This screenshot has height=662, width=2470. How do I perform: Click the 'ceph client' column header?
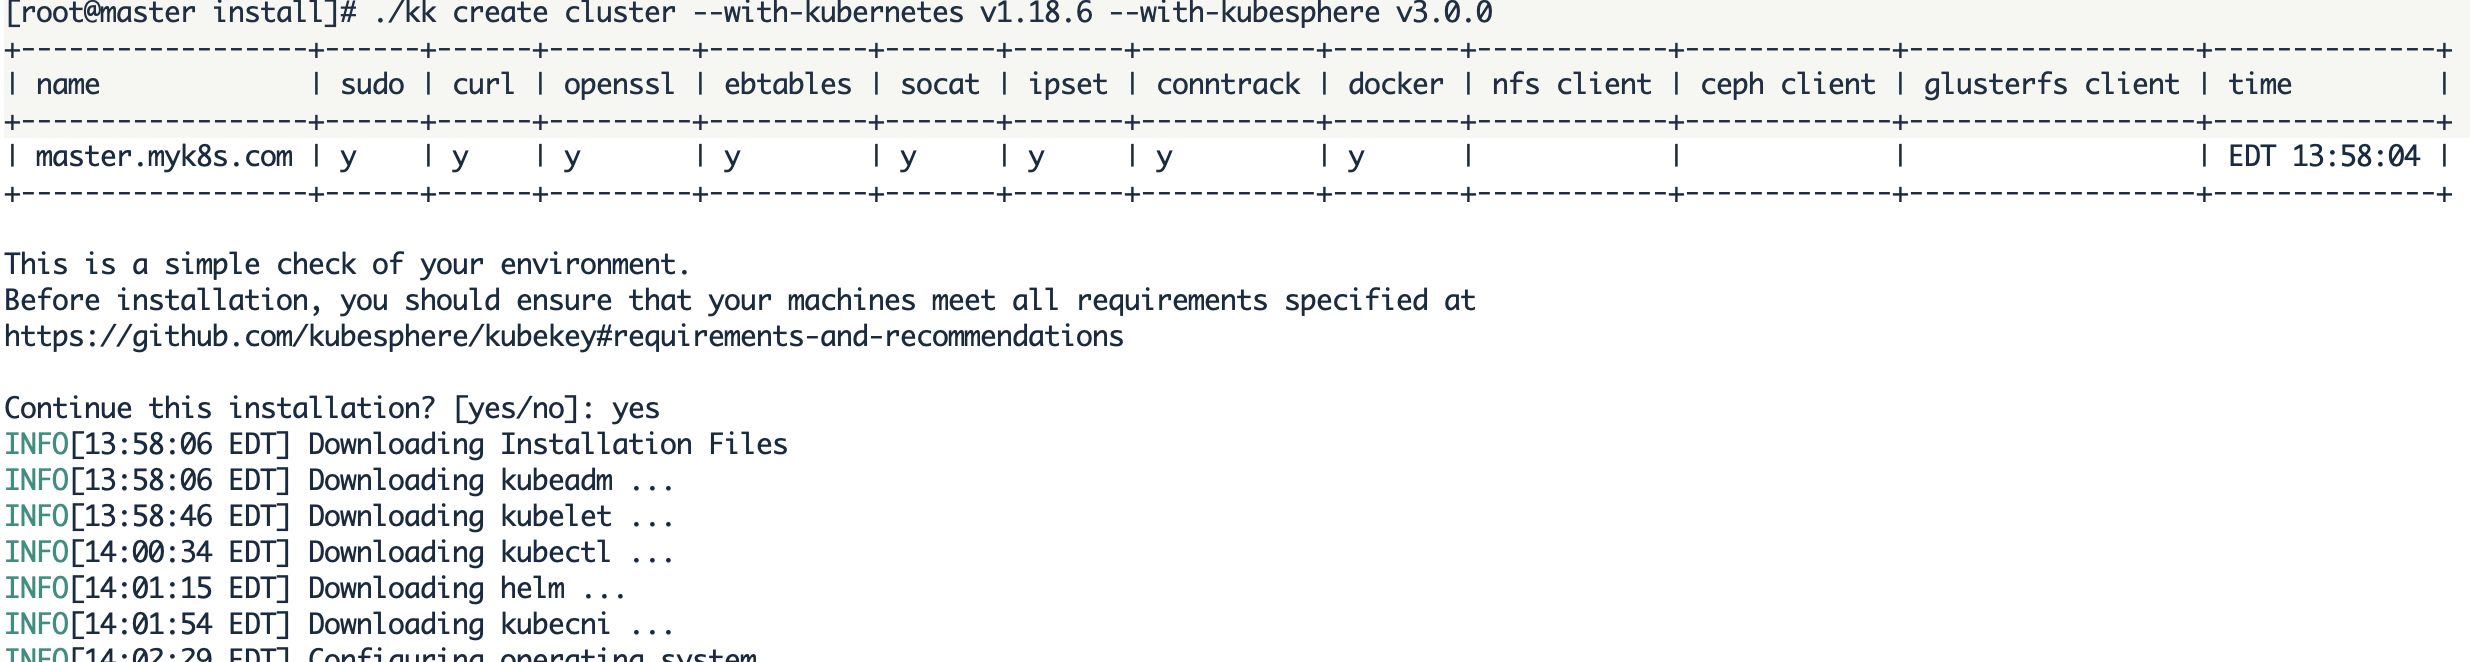[1788, 85]
